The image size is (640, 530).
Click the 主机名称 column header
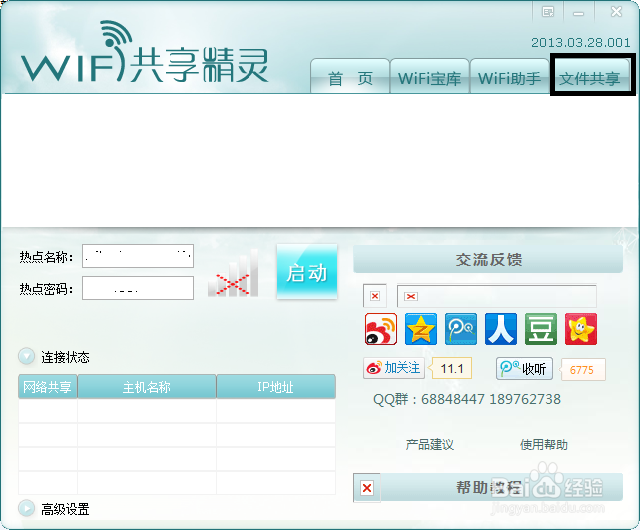pos(147,386)
